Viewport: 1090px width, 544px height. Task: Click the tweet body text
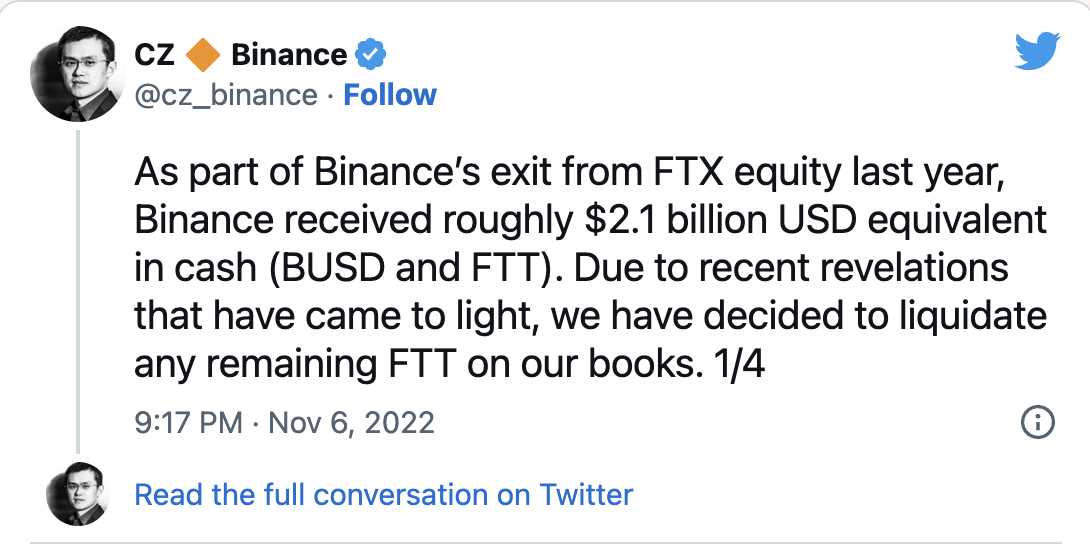pos(590,270)
